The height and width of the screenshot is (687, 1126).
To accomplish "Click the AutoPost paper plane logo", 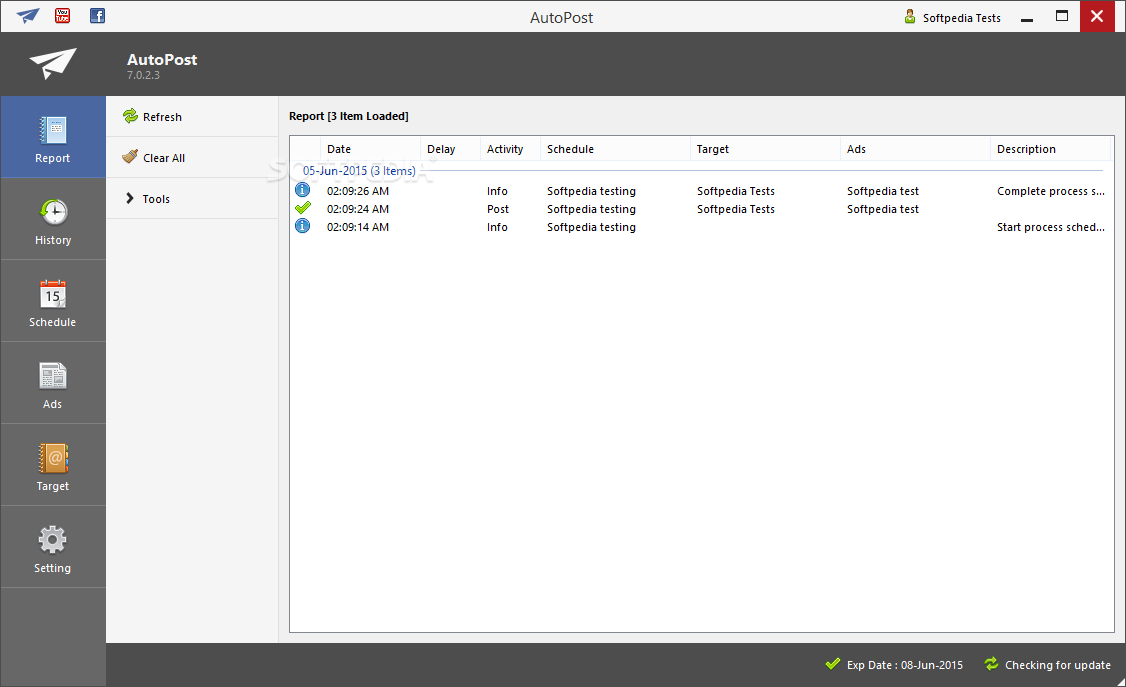I will tap(52, 63).
